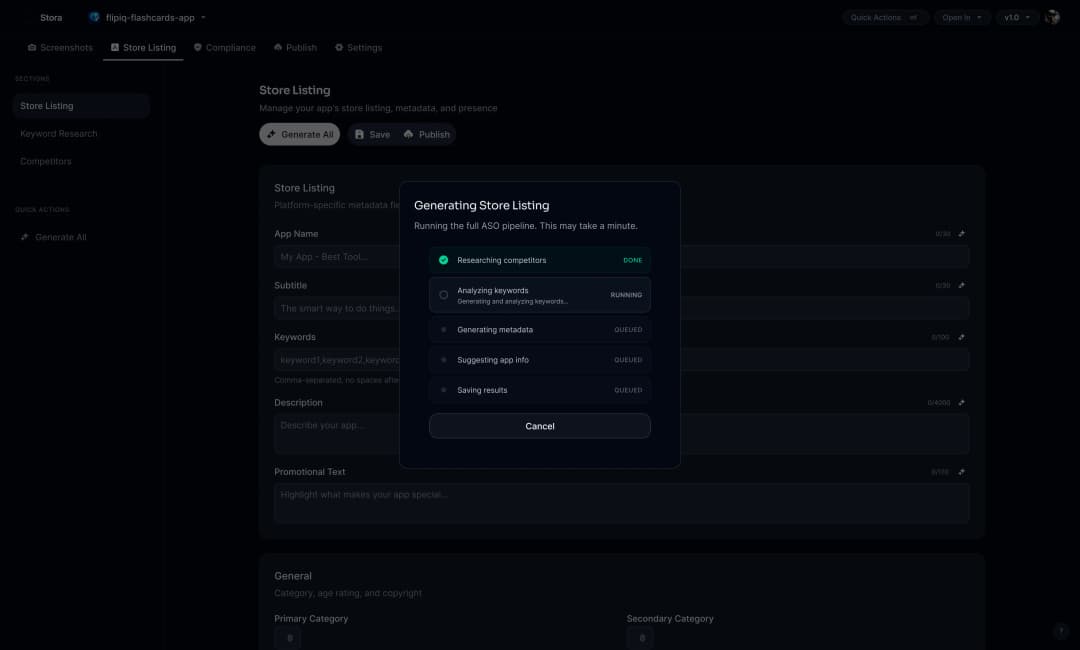Expand the Open In dropdown
The height and width of the screenshot is (650, 1080).
[x=961, y=16]
